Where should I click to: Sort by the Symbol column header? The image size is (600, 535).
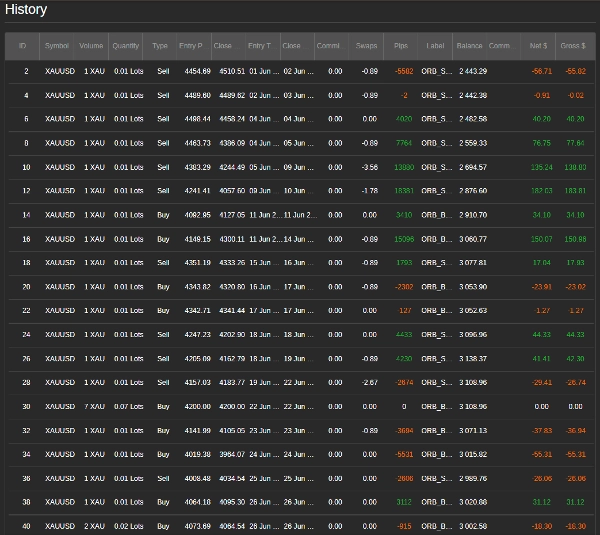pyautogui.click(x=57, y=46)
